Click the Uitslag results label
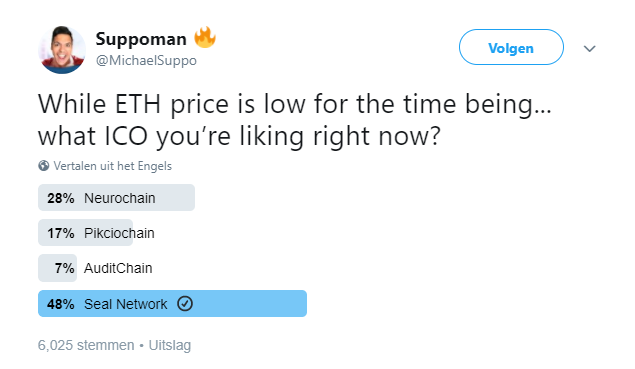Viewport: 635px width, 369px height. coord(170,345)
